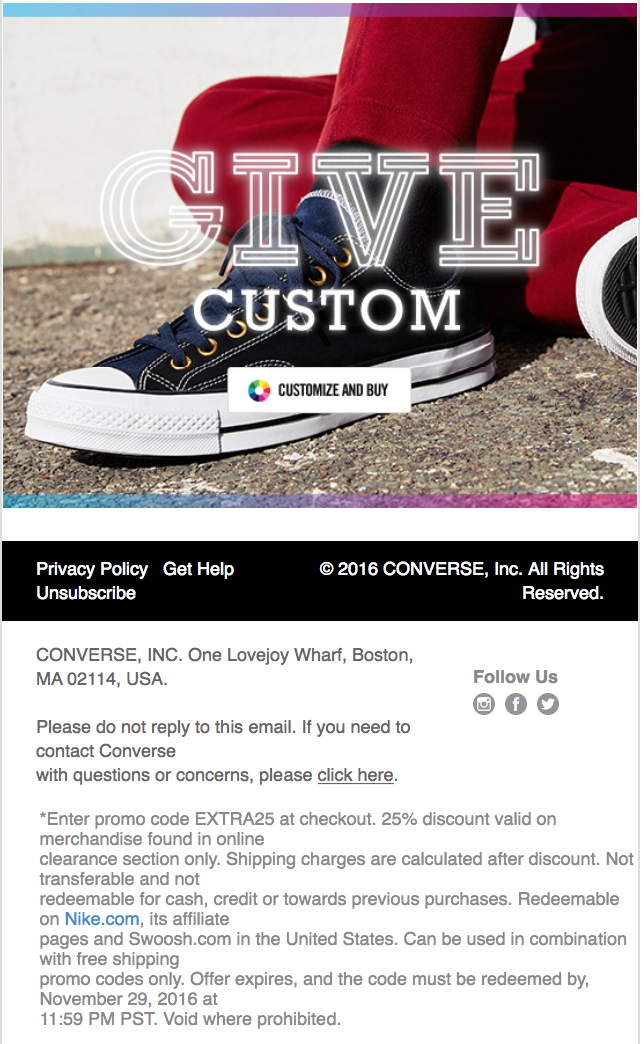Viewport: 644px width, 1044px height.
Task: Click the gradient color bar below image
Action: 320,501
